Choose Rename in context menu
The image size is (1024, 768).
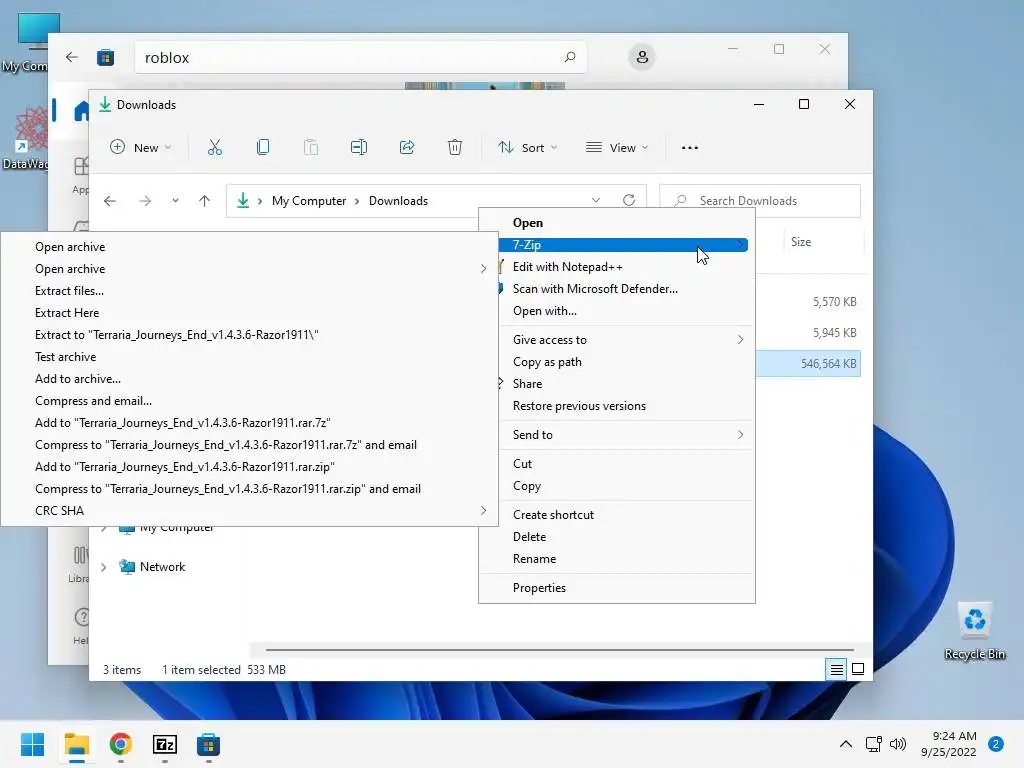[x=616, y=559]
